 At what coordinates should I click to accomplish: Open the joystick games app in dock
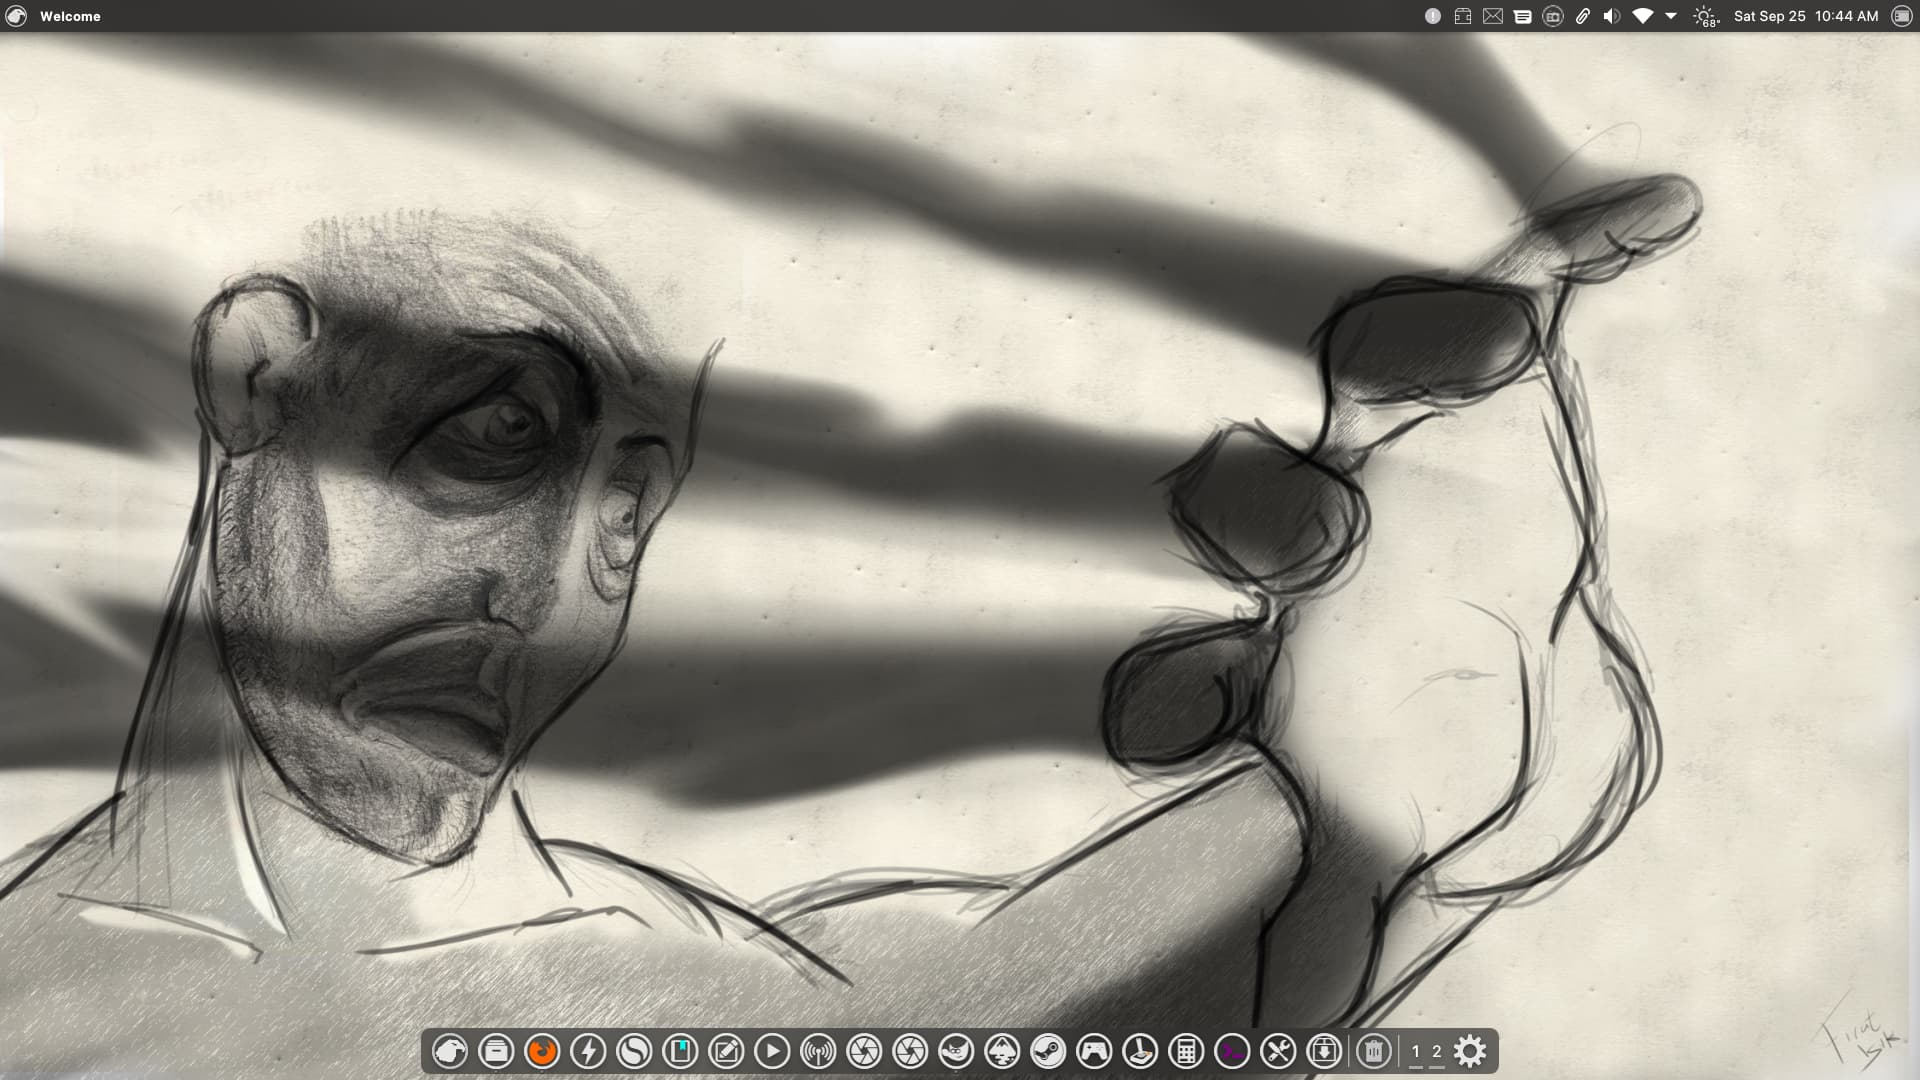tap(1140, 1051)
